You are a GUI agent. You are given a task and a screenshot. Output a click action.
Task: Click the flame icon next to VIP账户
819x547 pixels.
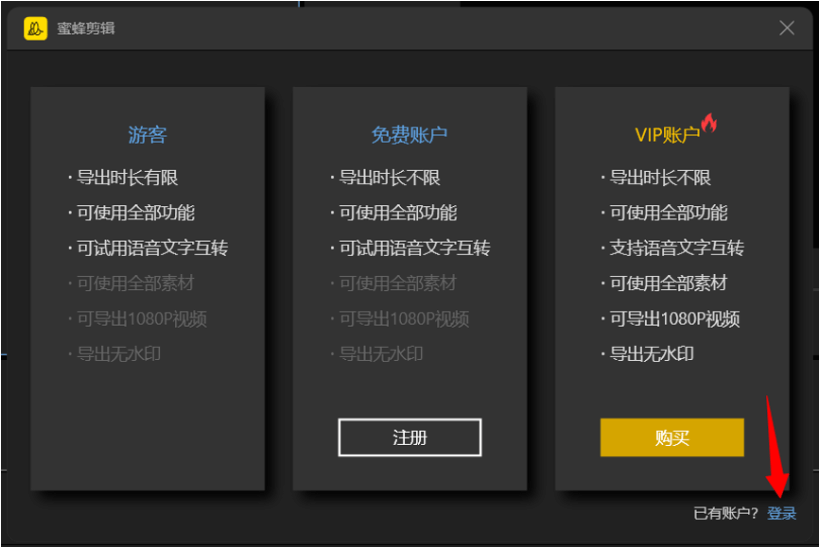(x=709, y=123)
